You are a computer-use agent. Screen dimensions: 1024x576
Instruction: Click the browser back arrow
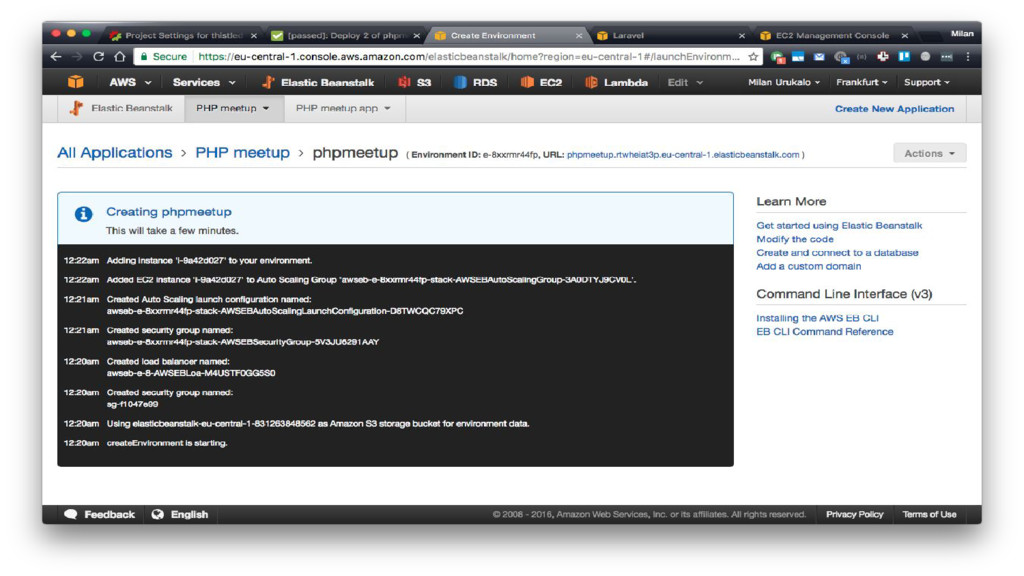[56, 57]
